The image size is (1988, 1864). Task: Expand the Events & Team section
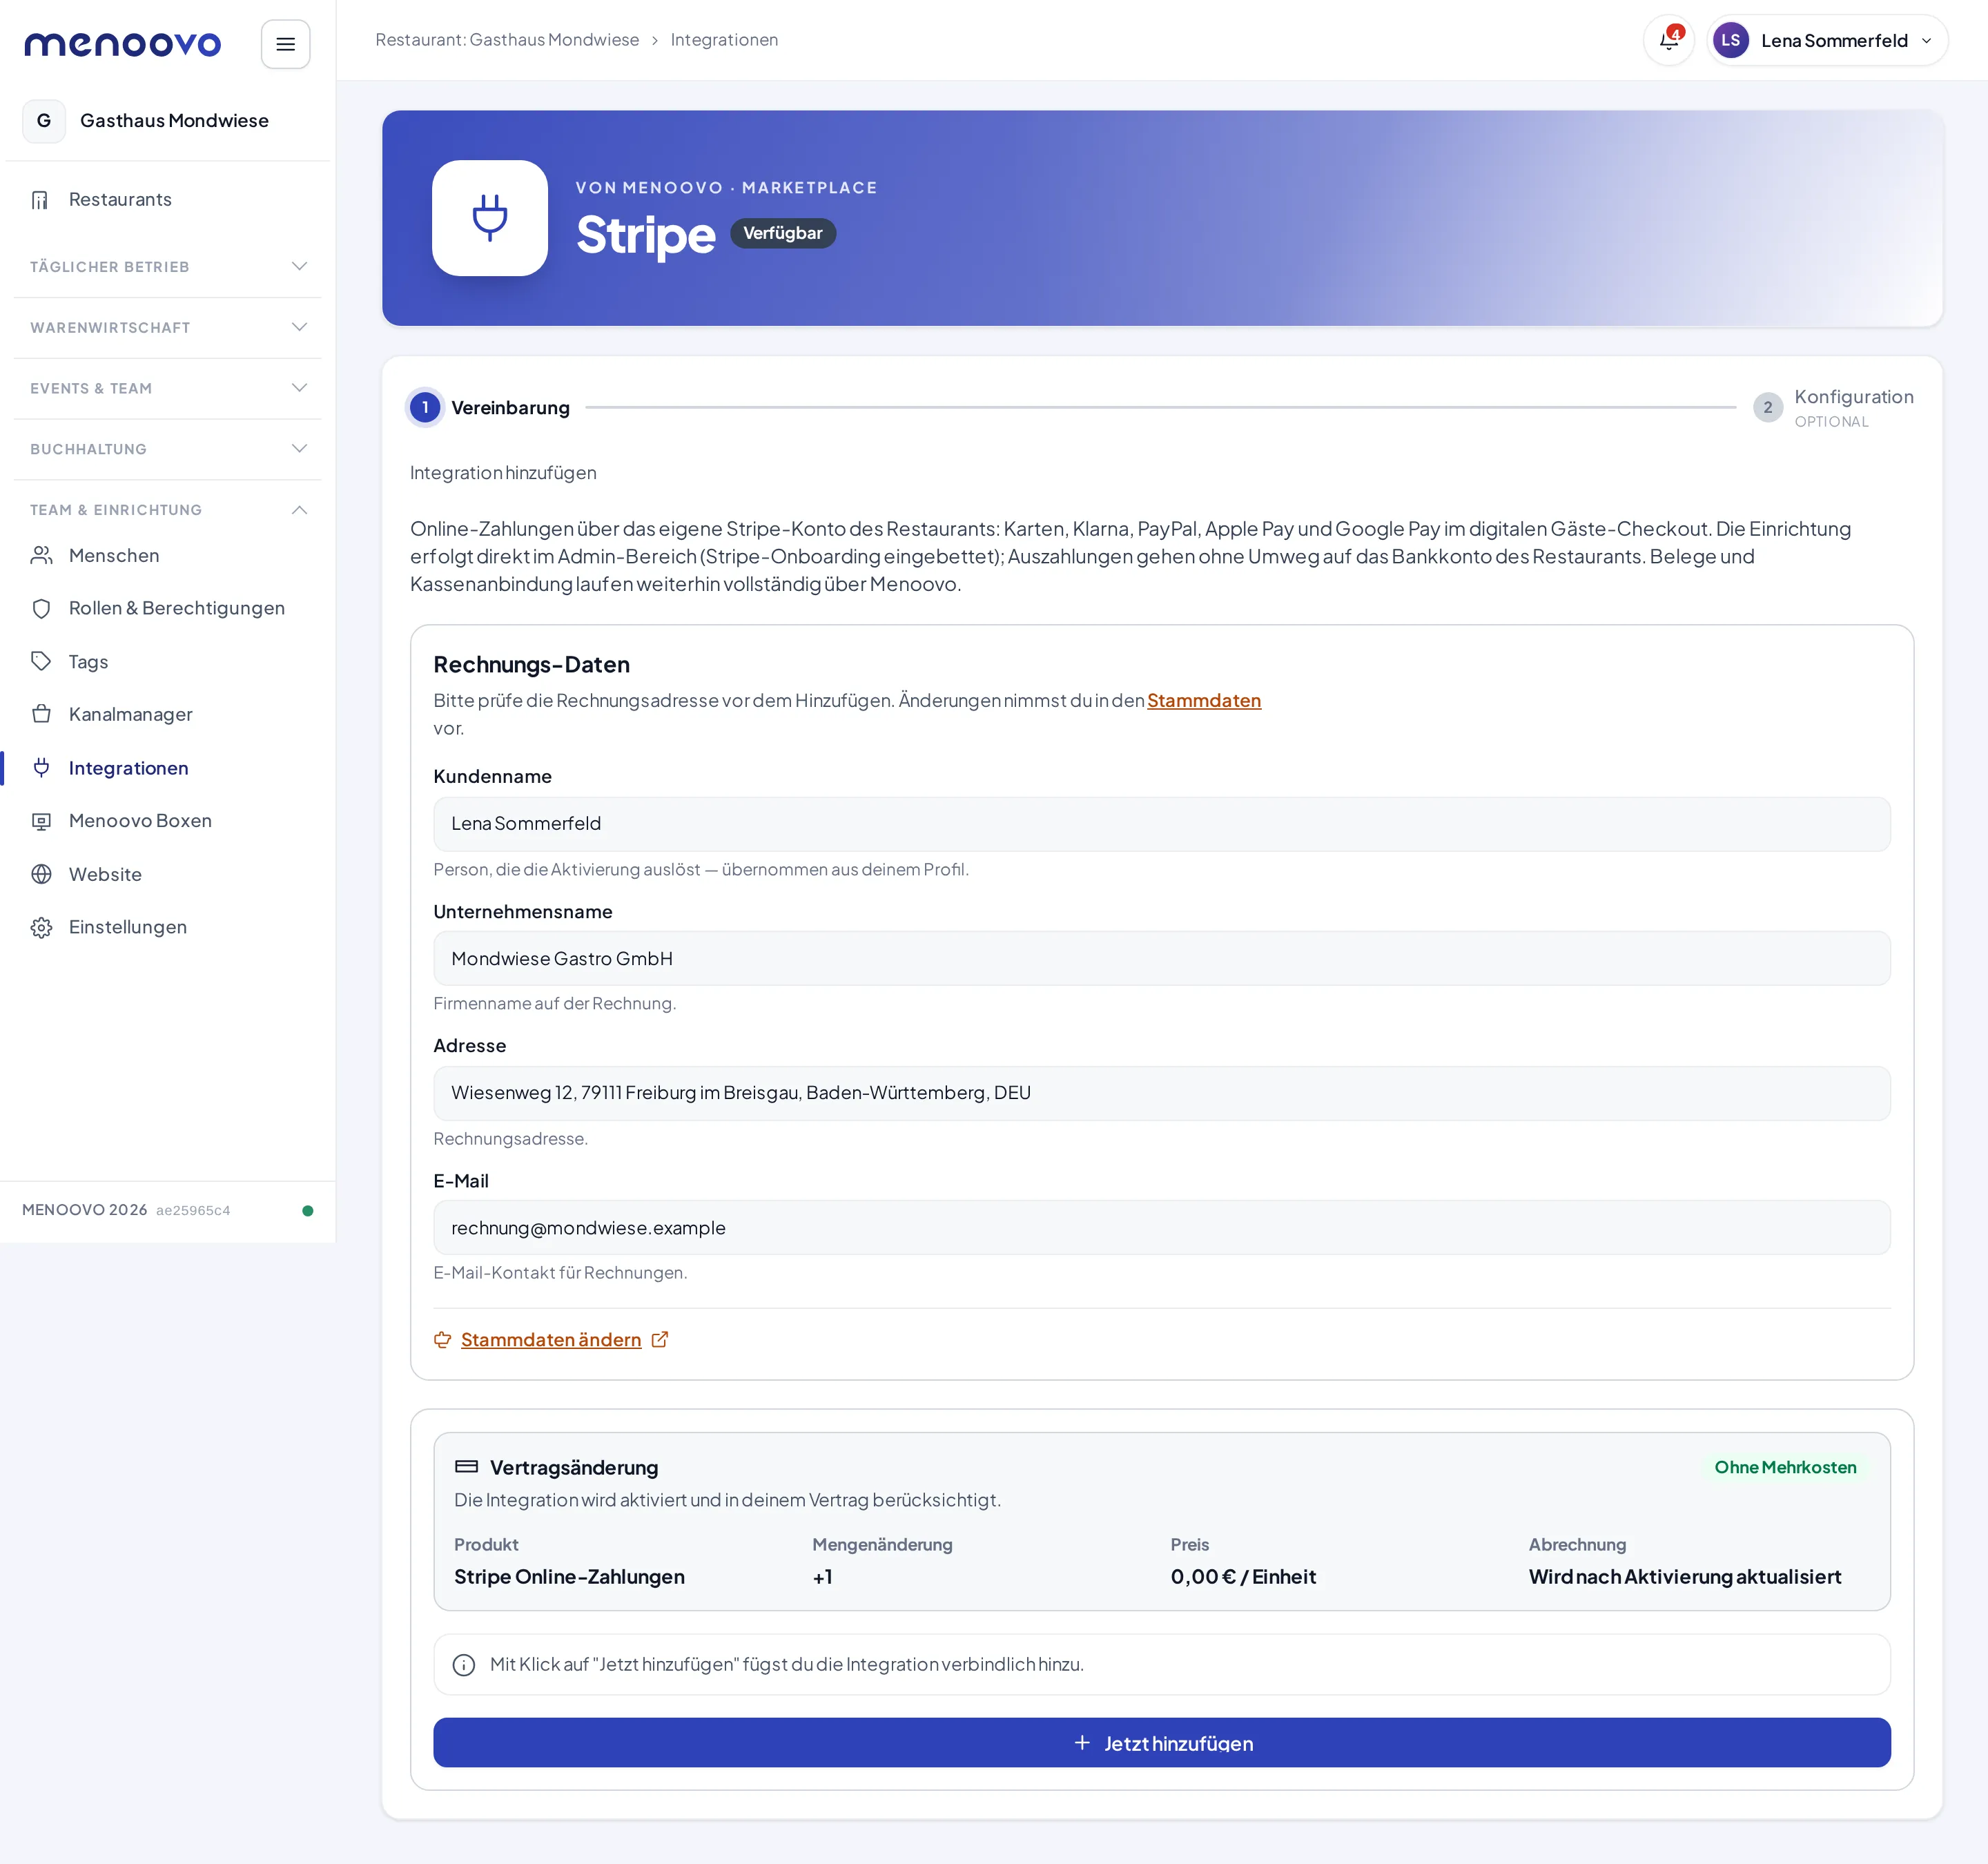168,389
